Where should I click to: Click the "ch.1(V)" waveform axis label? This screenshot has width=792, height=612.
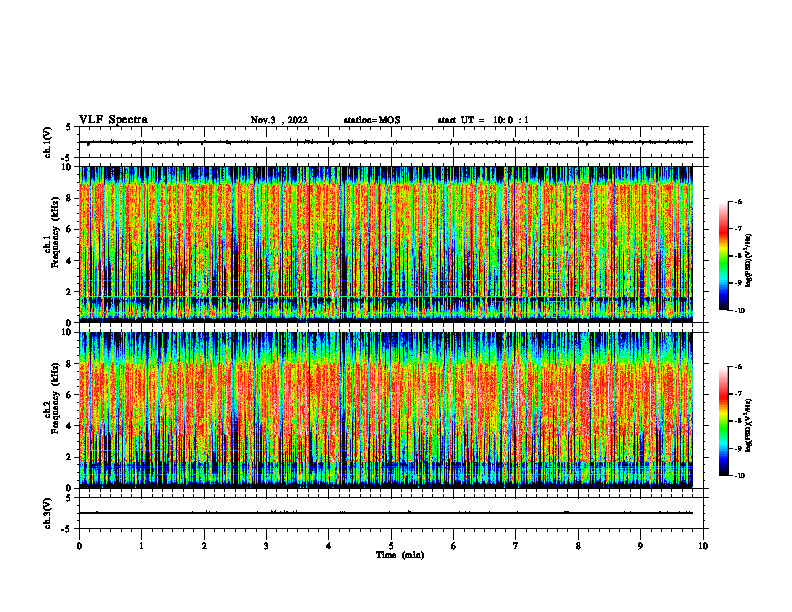[x=48, y=142]
